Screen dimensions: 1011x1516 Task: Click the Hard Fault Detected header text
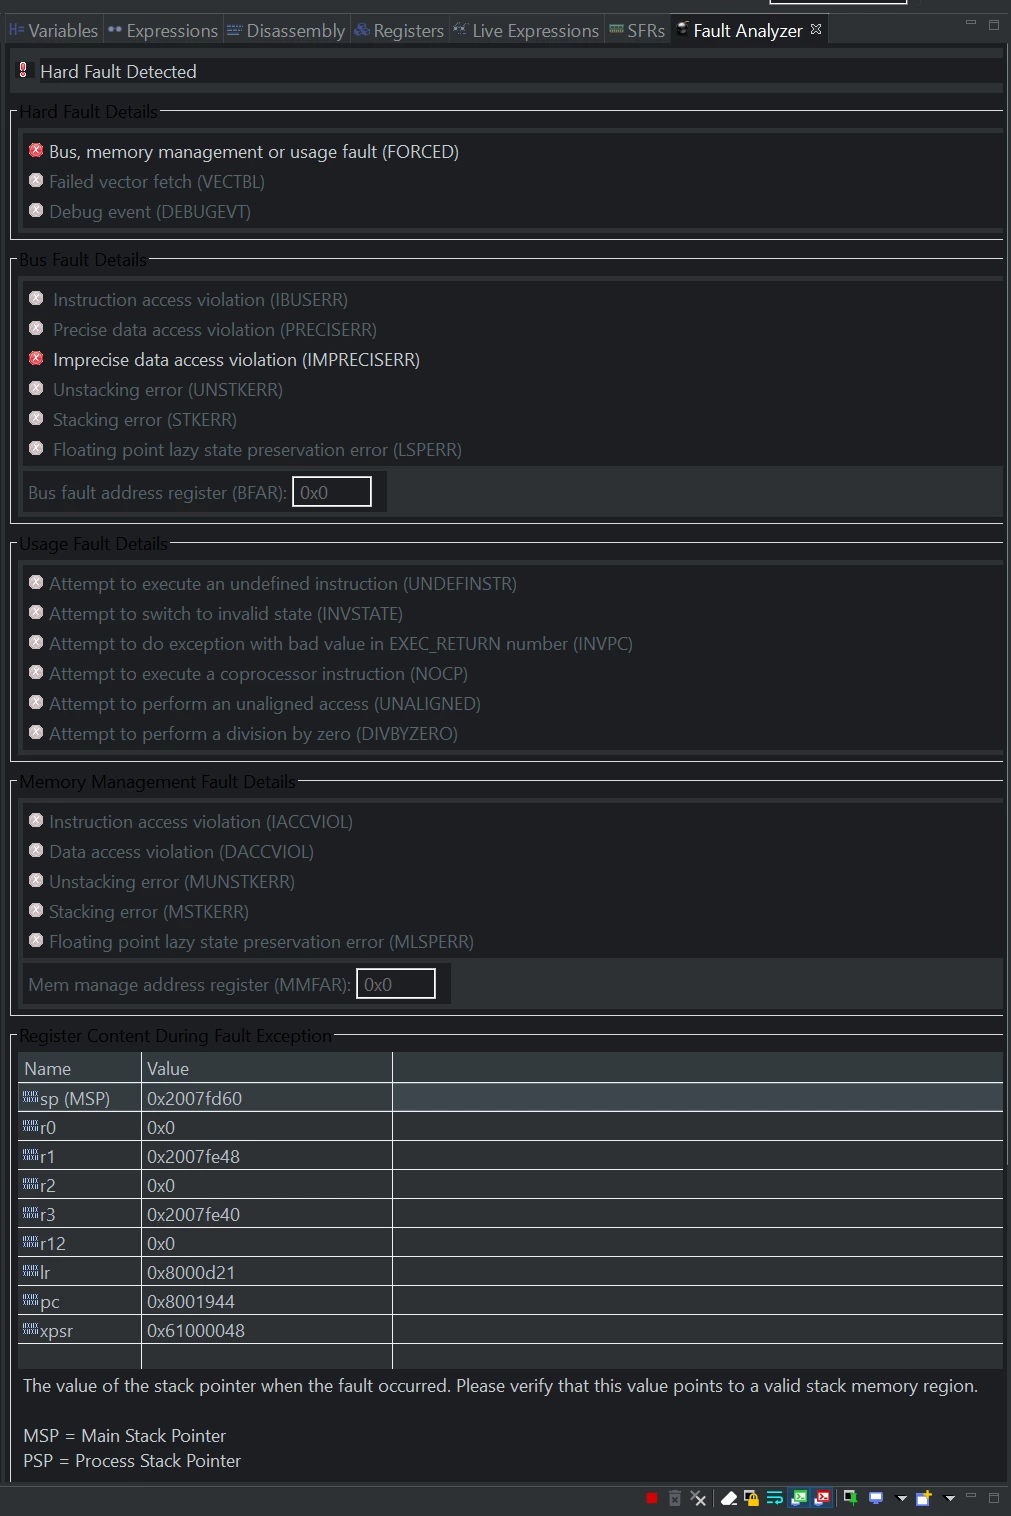(118, 72)
